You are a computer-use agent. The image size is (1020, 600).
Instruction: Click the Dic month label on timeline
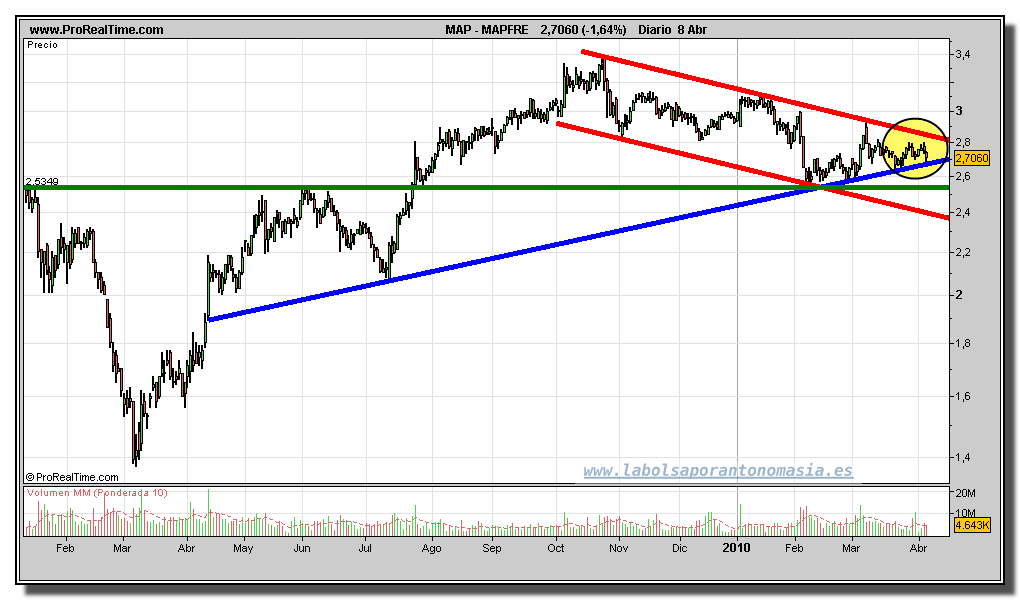tap(679, 548)
